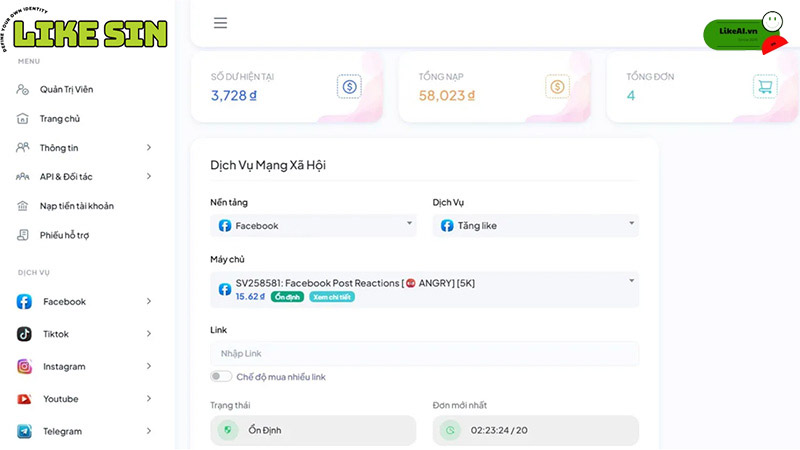Click the API & Đối tác icon
Screen dimensions: 800x450
[22, 177]
